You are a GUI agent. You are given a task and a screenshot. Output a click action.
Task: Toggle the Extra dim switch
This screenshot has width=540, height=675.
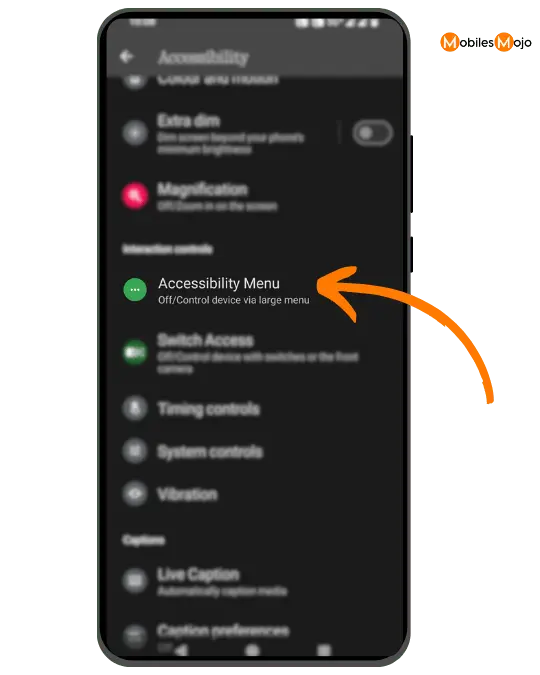(372, 133)
